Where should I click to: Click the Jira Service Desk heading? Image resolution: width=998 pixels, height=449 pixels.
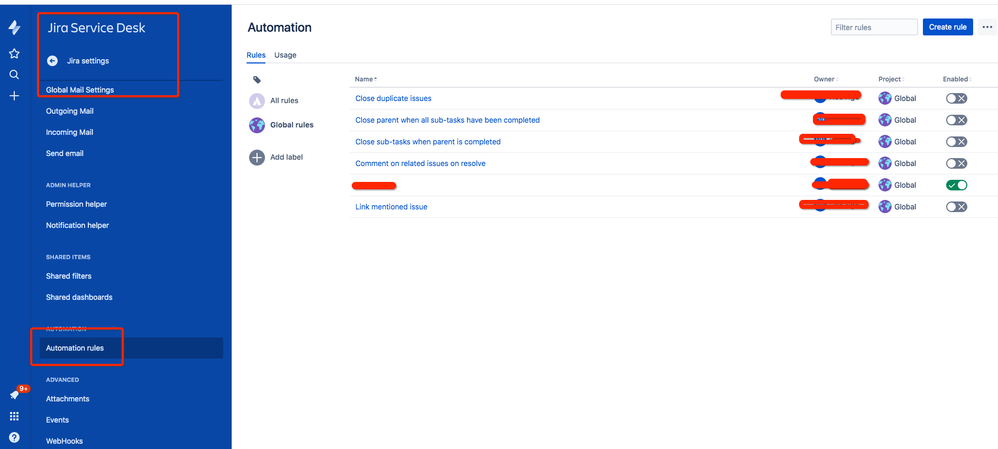click(97, 28)
